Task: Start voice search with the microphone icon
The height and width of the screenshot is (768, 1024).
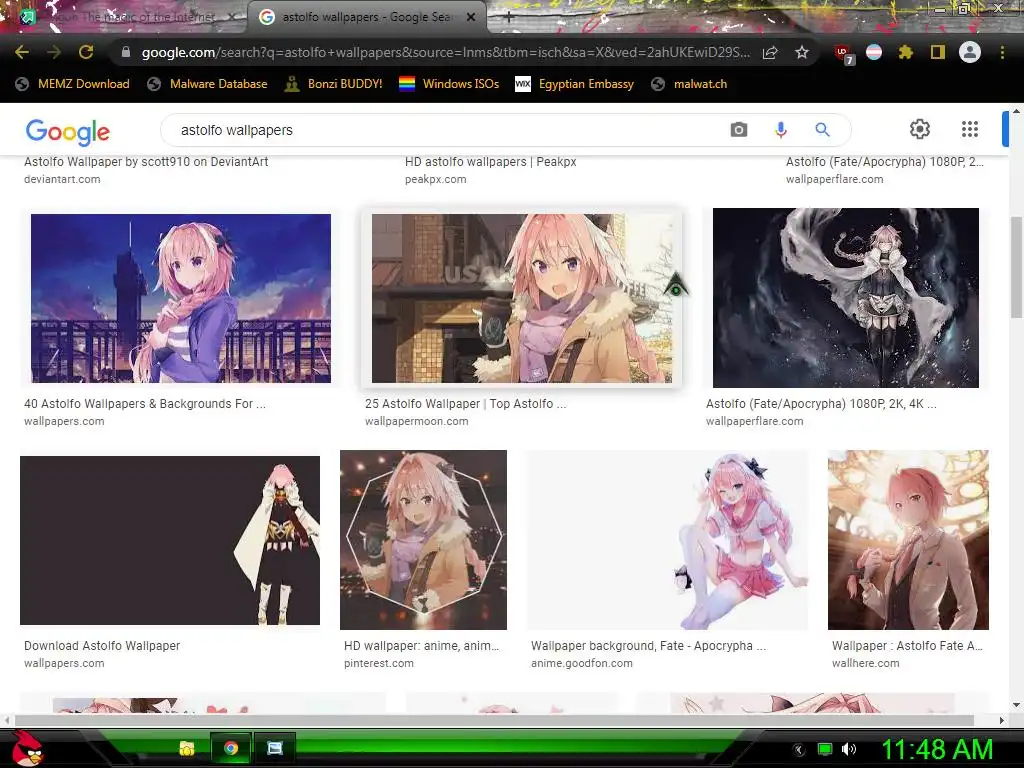Action: point(780,130)
